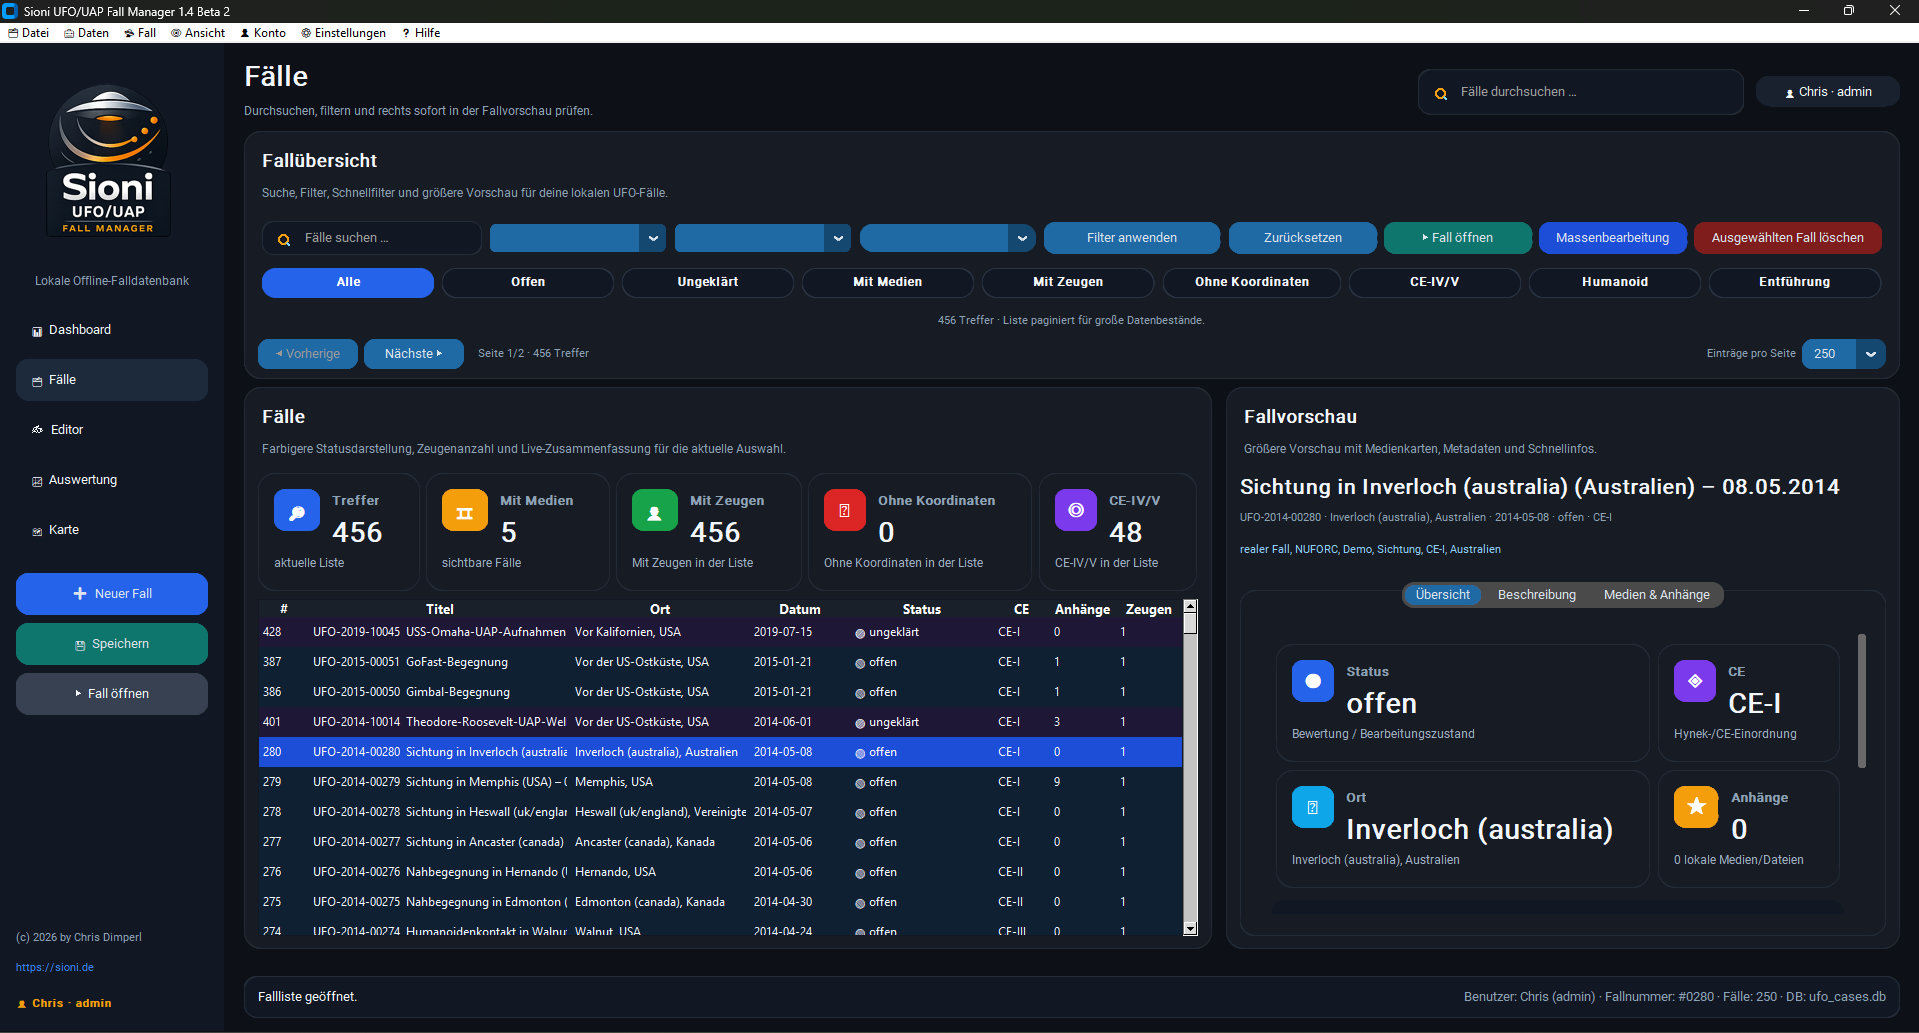Click the purple CE-IV/V statistic icon

(x=1075, y=510)
